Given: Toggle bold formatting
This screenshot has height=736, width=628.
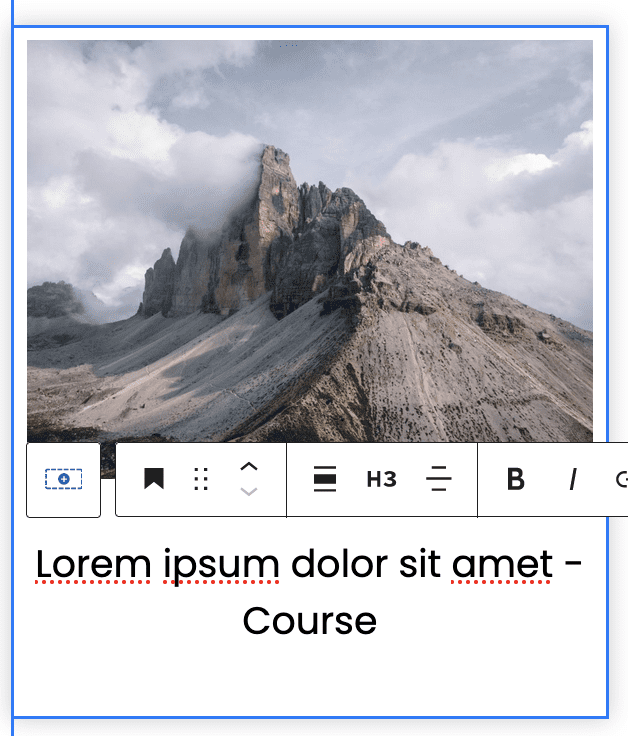Looking at the screenshot, I should pos(516,479).
